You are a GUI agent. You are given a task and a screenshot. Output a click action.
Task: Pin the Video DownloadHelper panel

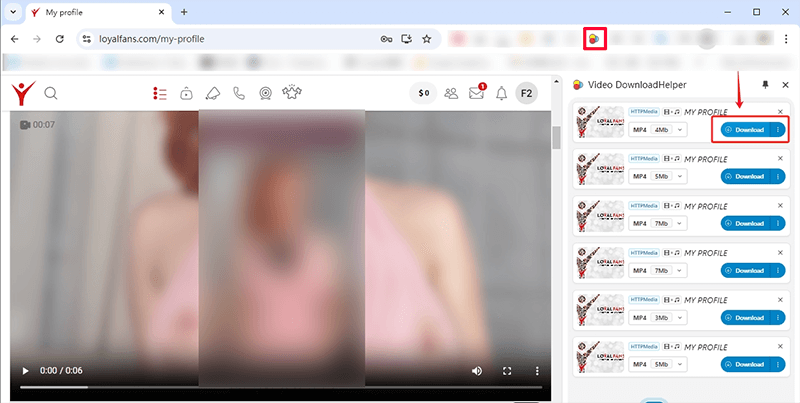(x=765, y=85)
